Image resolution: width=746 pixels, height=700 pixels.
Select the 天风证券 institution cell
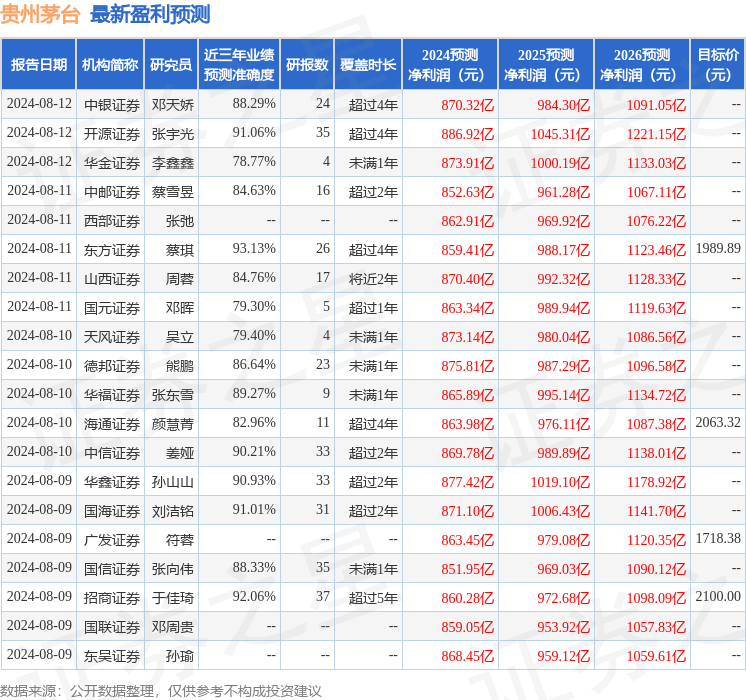tap(112, 337)
